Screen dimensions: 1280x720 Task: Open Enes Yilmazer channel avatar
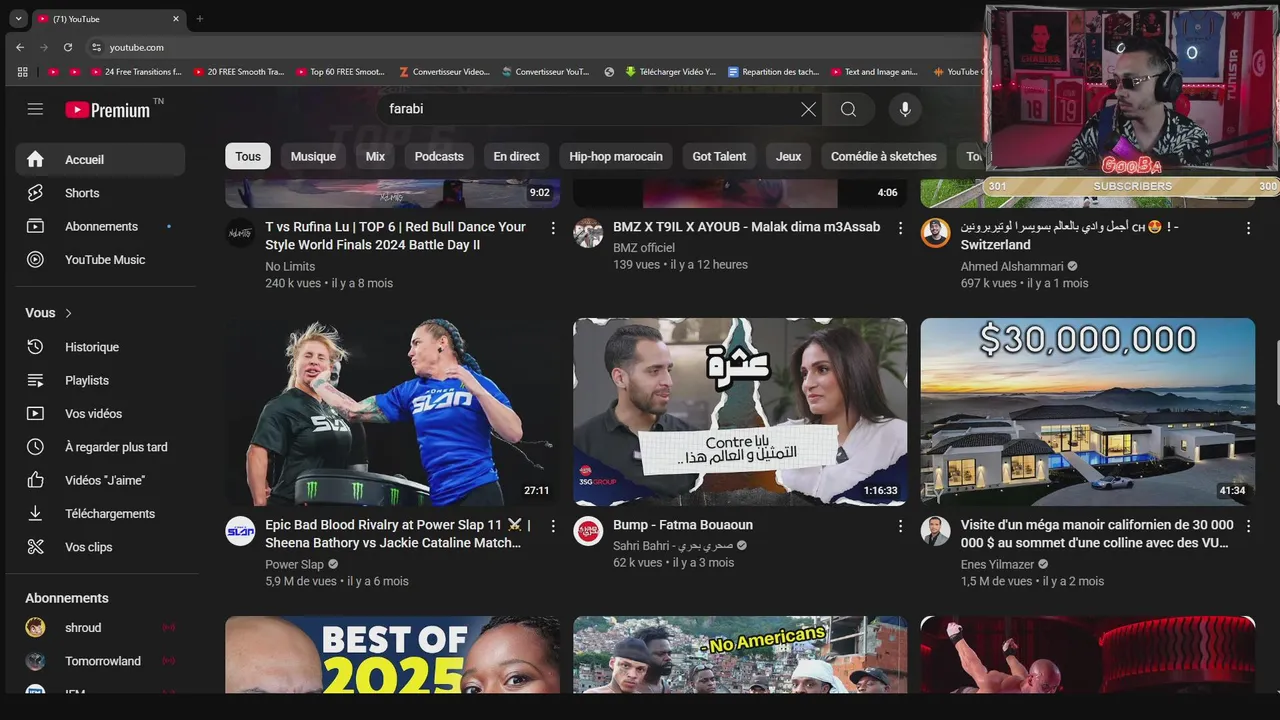935,531
